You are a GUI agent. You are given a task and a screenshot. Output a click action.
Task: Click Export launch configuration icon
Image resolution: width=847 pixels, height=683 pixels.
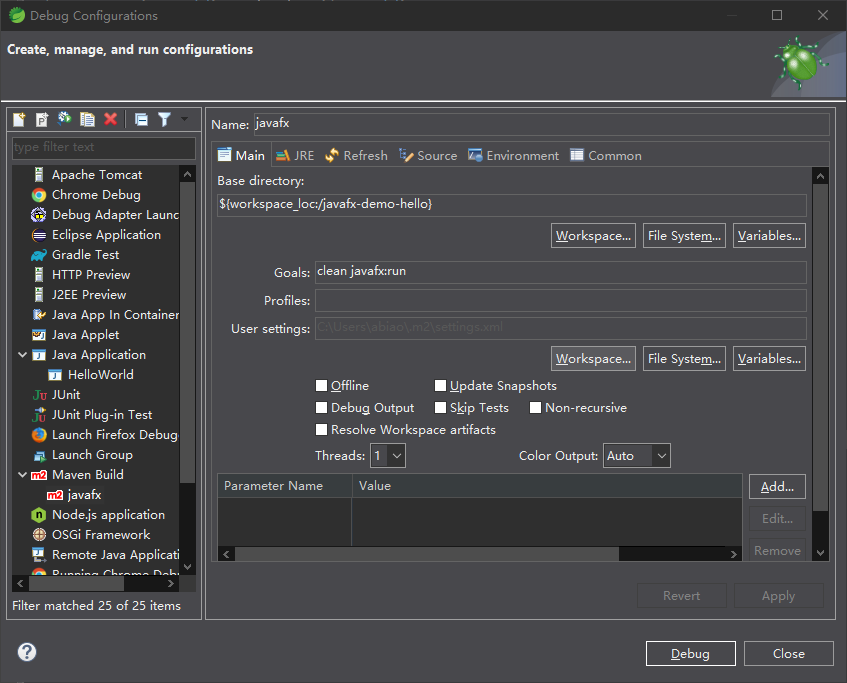65,119
